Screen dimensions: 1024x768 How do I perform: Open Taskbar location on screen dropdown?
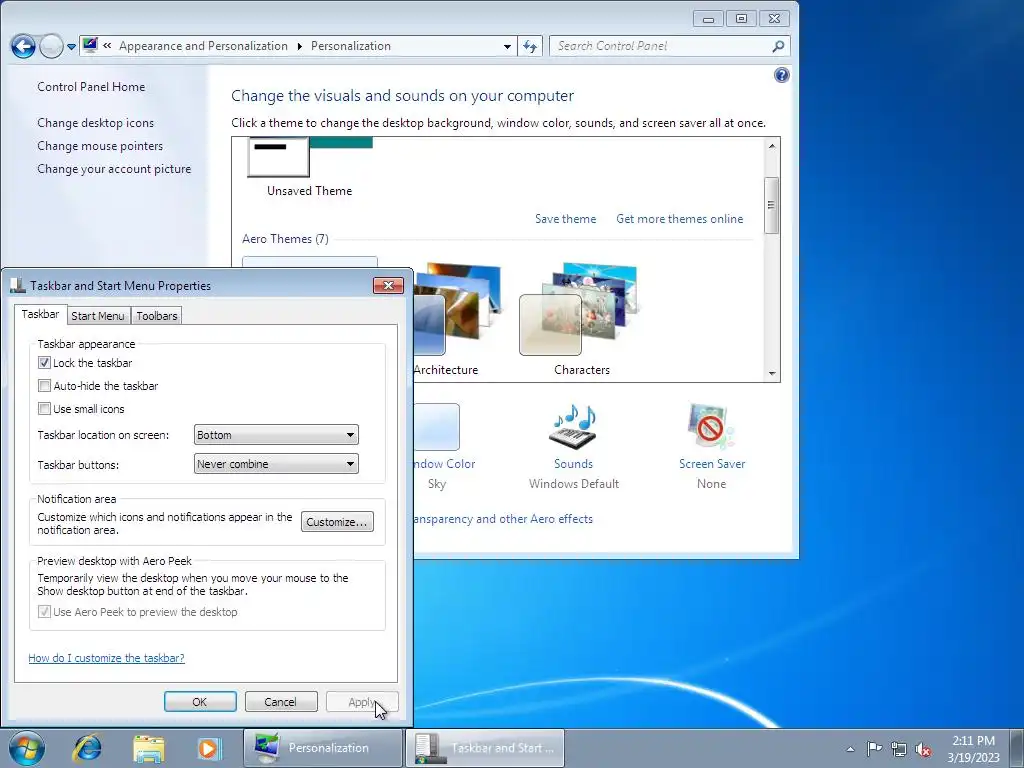click(276, 435)
